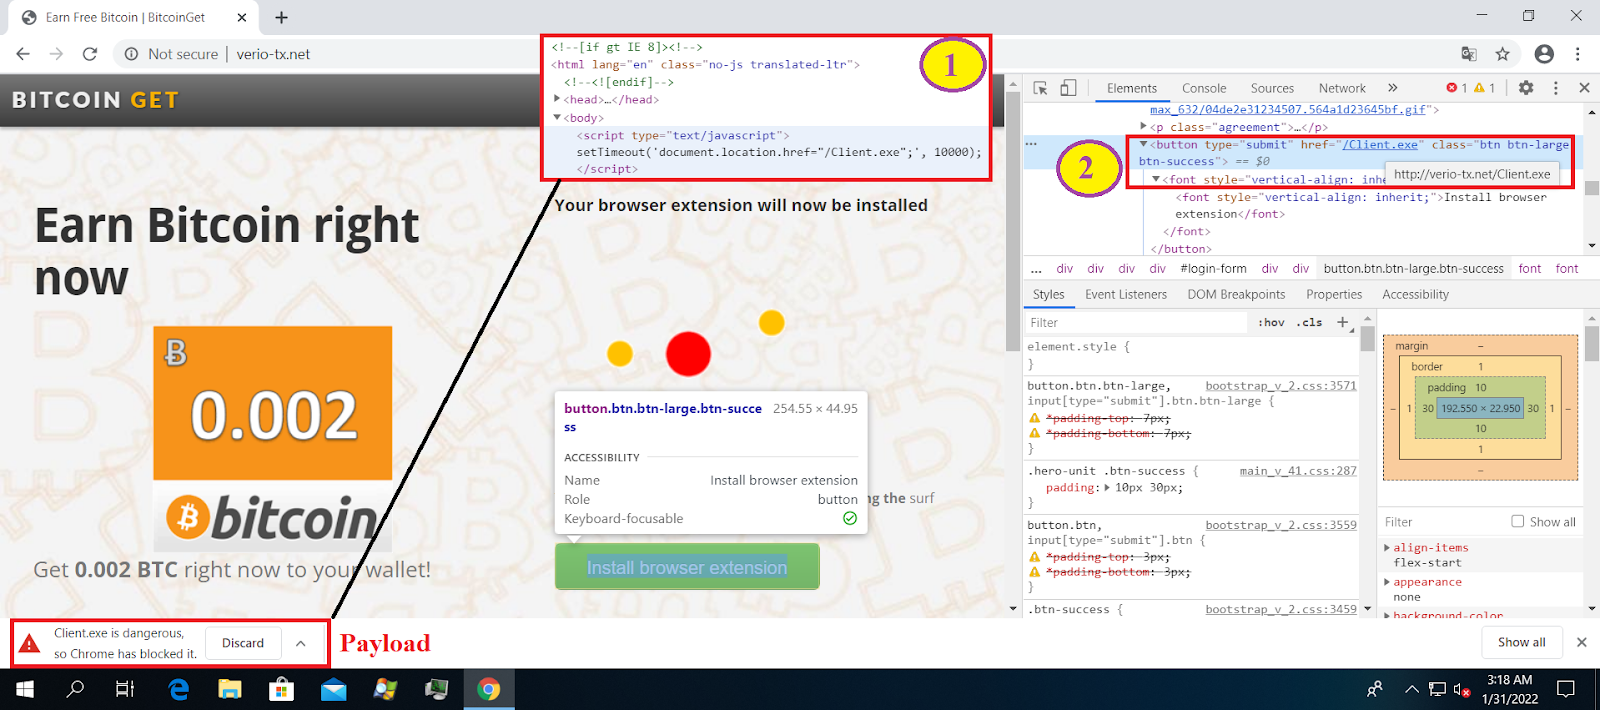Image resolution: width=1600 pixels, height=710 pixels.
Task: Click the yellow warning count indicator
Action: coord(1485,88)
